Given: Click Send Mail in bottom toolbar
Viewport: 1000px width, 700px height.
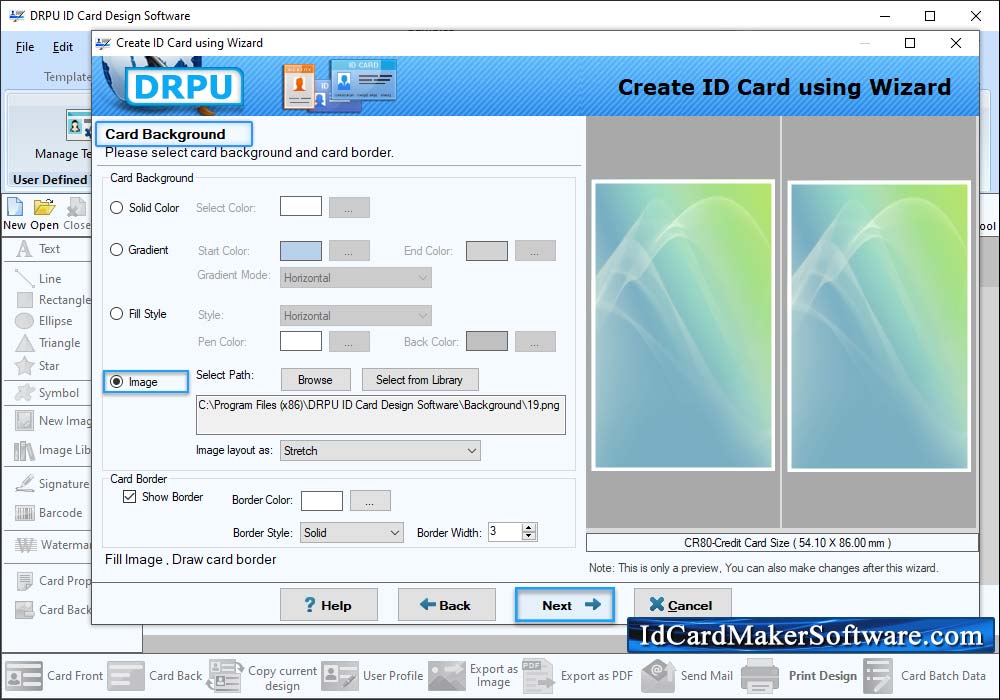Looking at the screenshot, I should click(688, 676).
